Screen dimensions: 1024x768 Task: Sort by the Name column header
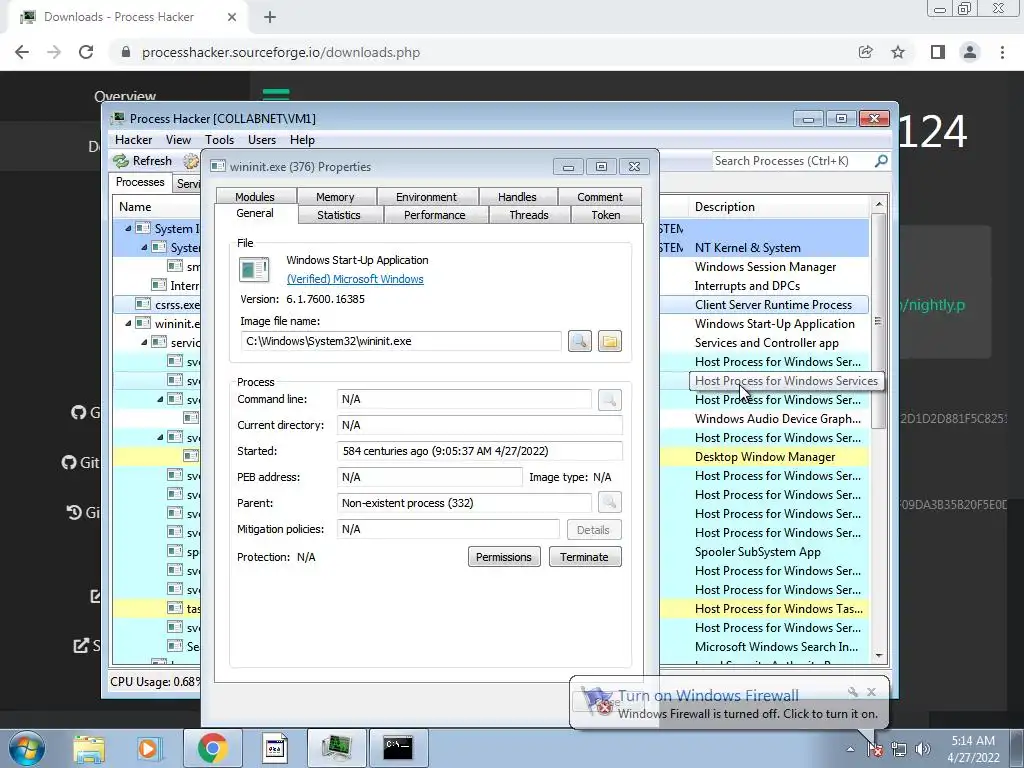click(157, 206)
